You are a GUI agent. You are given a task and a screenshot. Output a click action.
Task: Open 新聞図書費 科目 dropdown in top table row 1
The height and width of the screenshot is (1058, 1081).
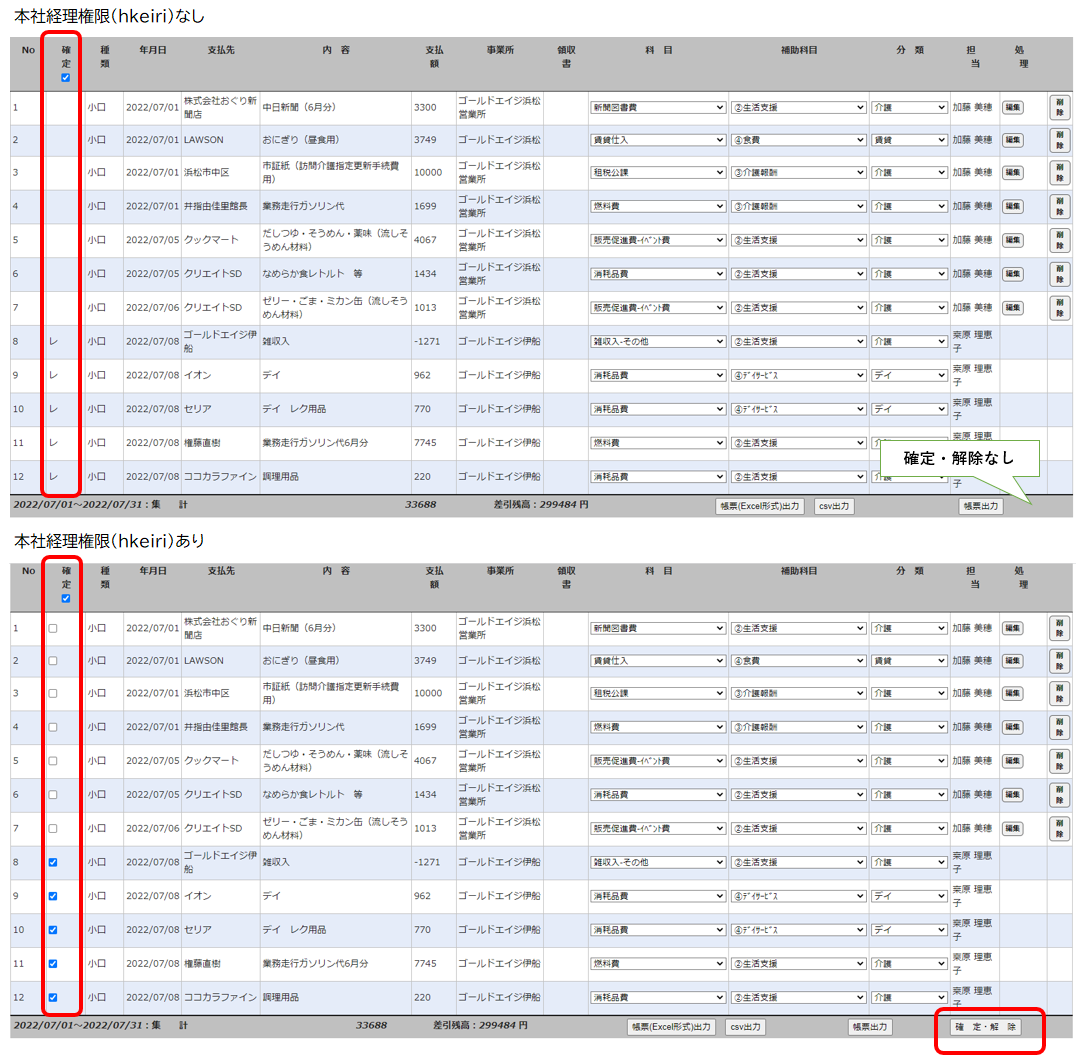pos(658,107)
